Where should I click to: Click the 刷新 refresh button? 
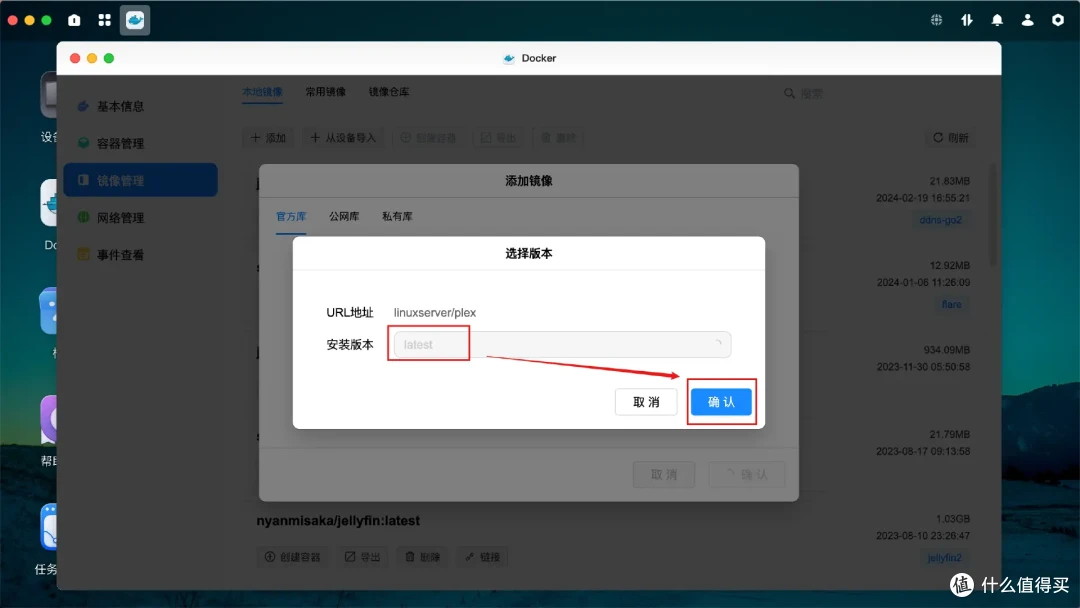951,138
